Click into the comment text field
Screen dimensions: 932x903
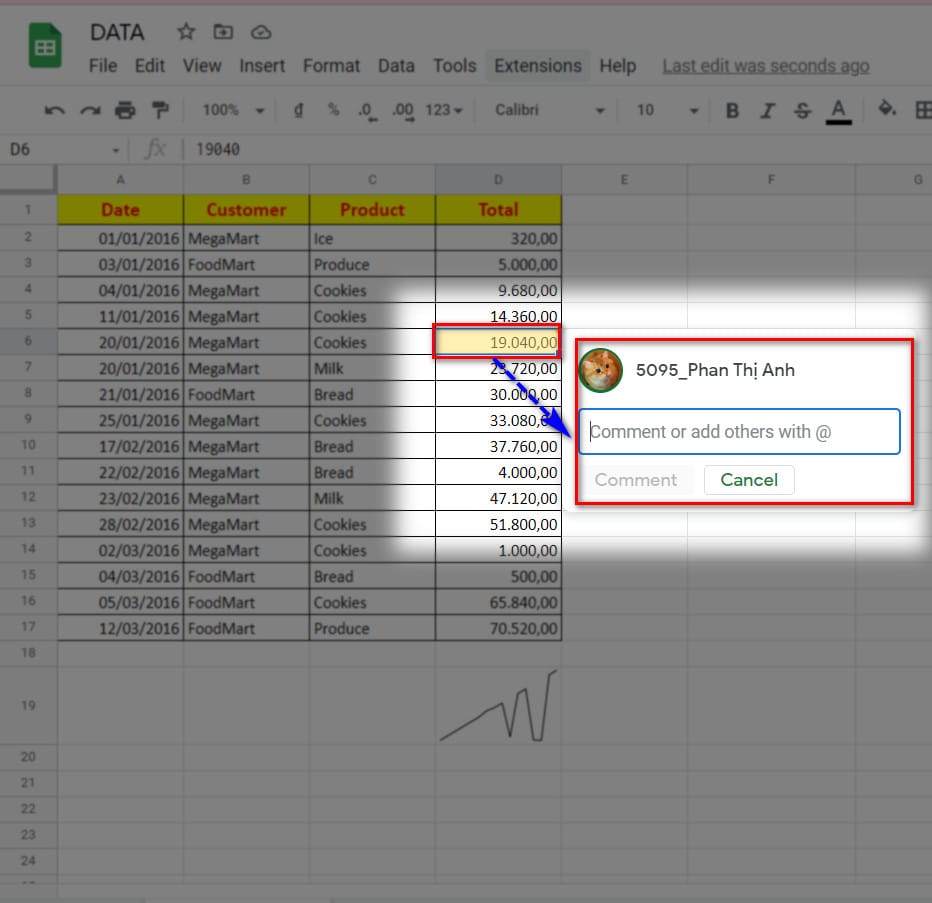click(x=739, y=432)
